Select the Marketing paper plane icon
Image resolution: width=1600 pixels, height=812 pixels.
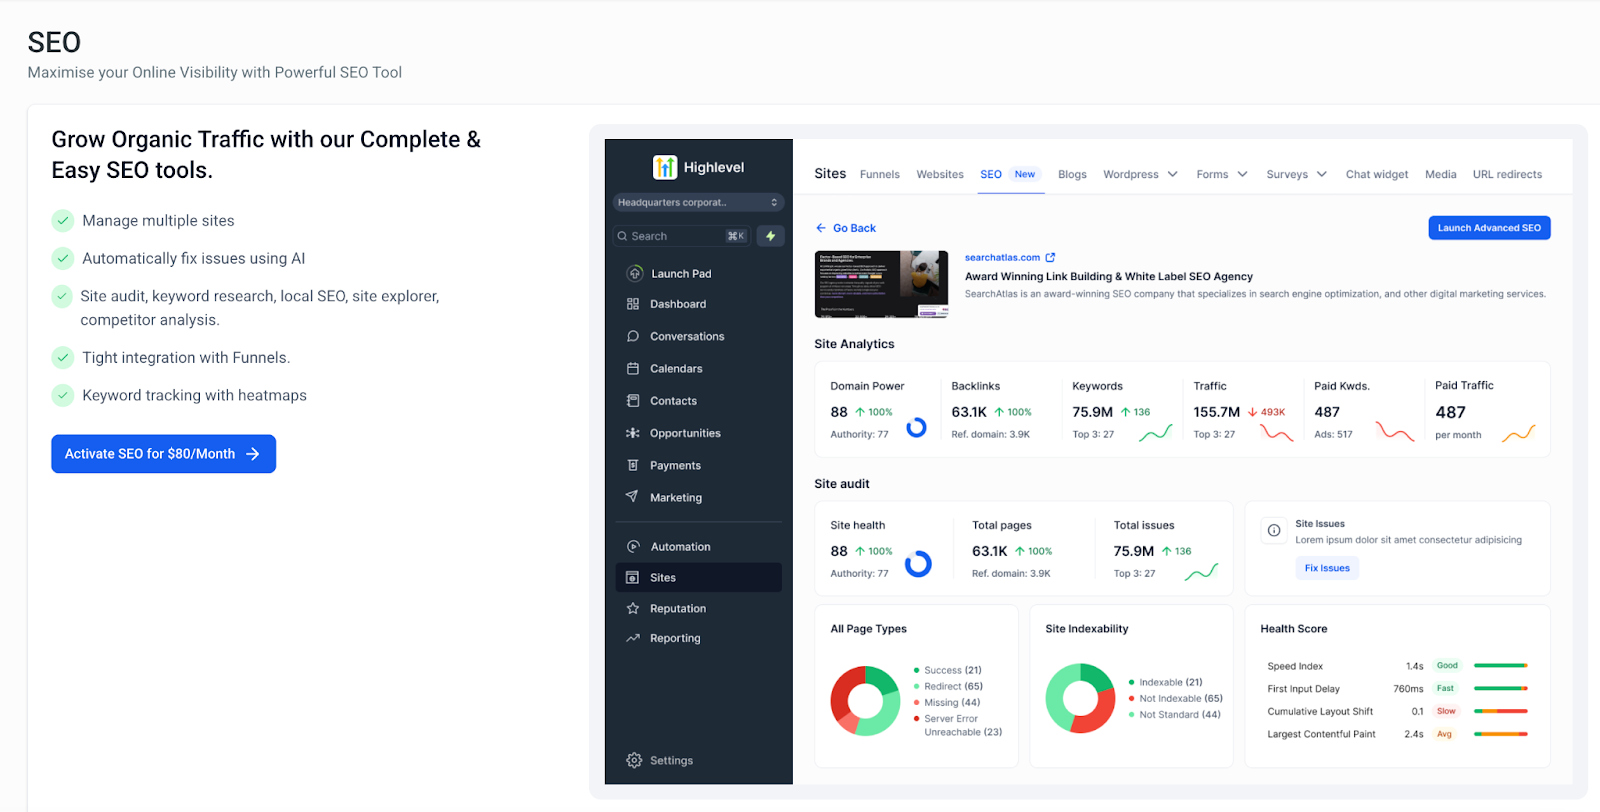[632, 496]
